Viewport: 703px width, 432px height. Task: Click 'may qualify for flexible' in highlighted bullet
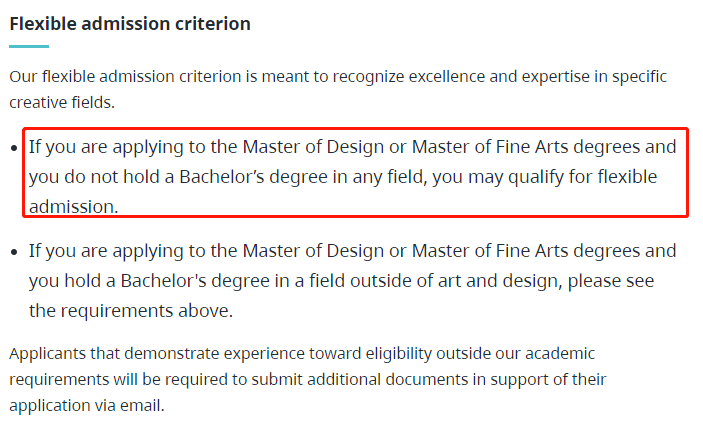click(x=563, y=177)
